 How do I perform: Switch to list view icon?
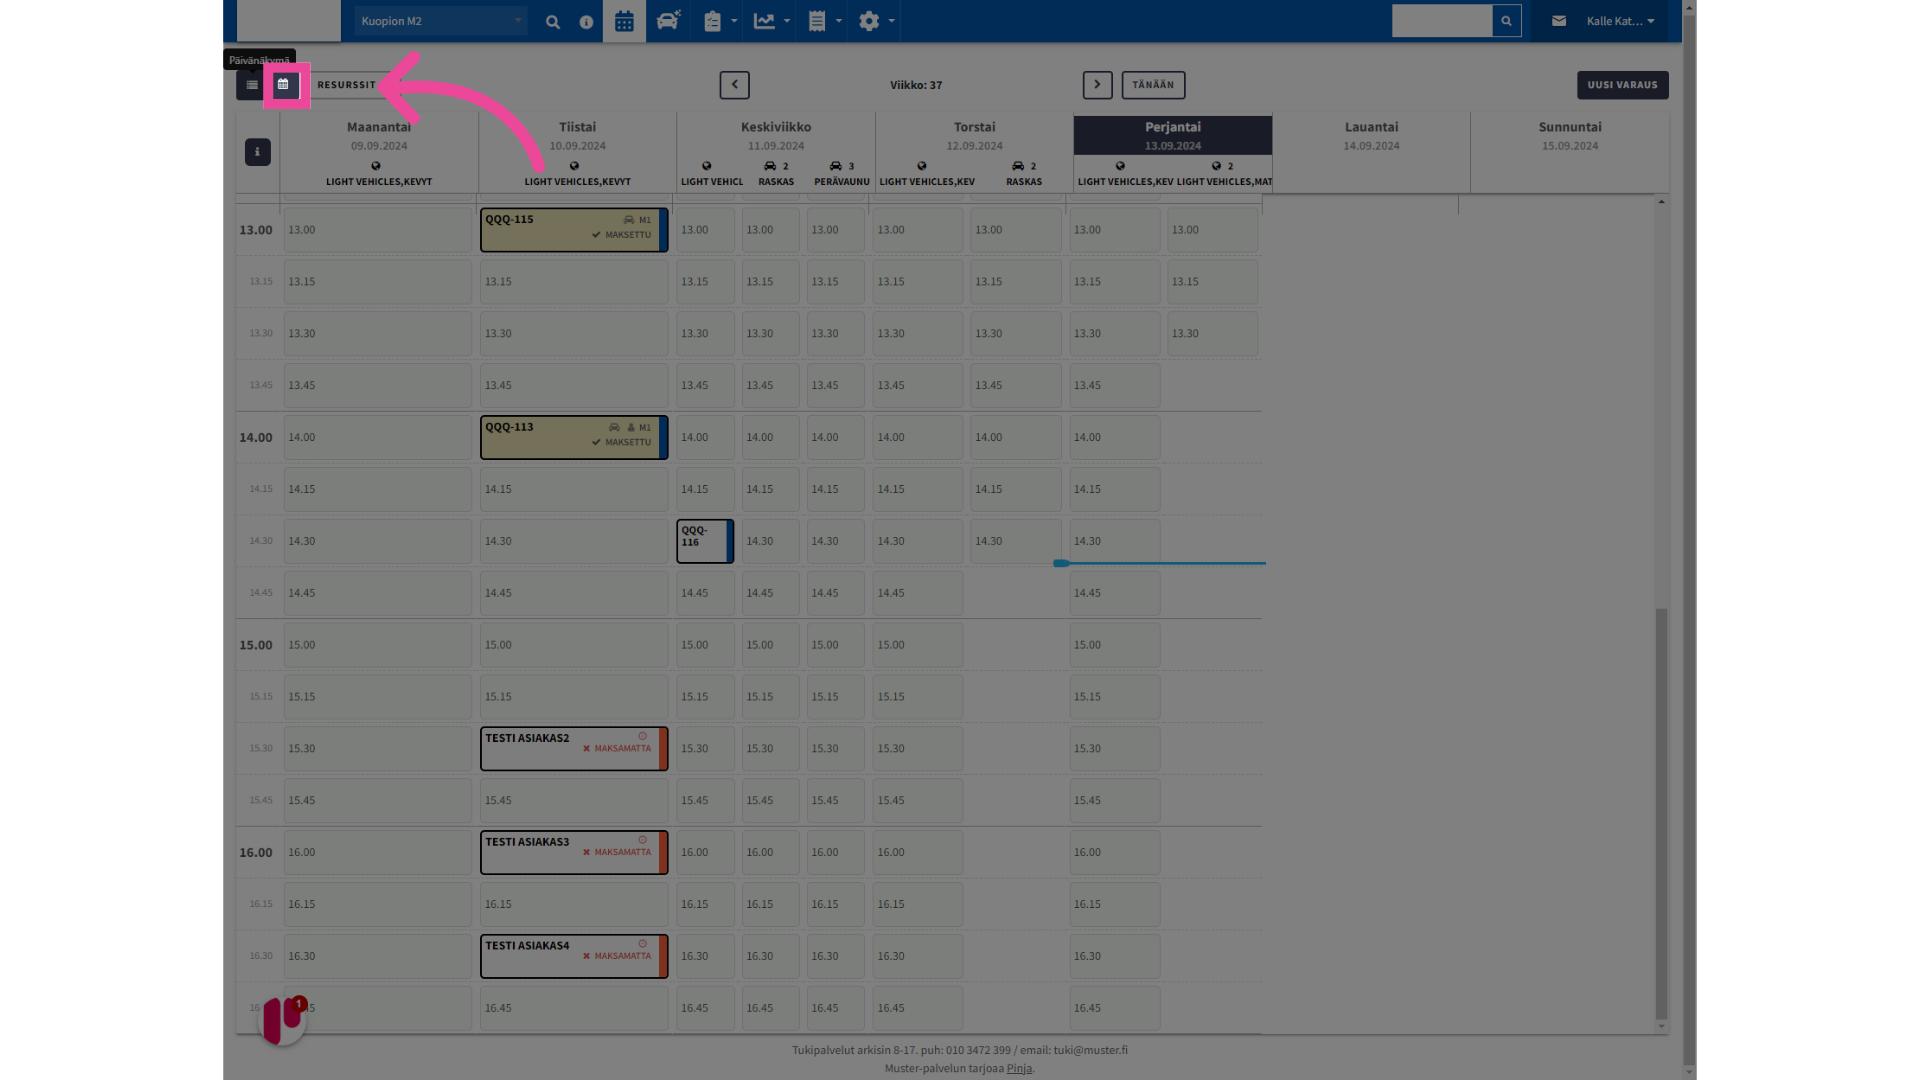(x=252, y=85)
